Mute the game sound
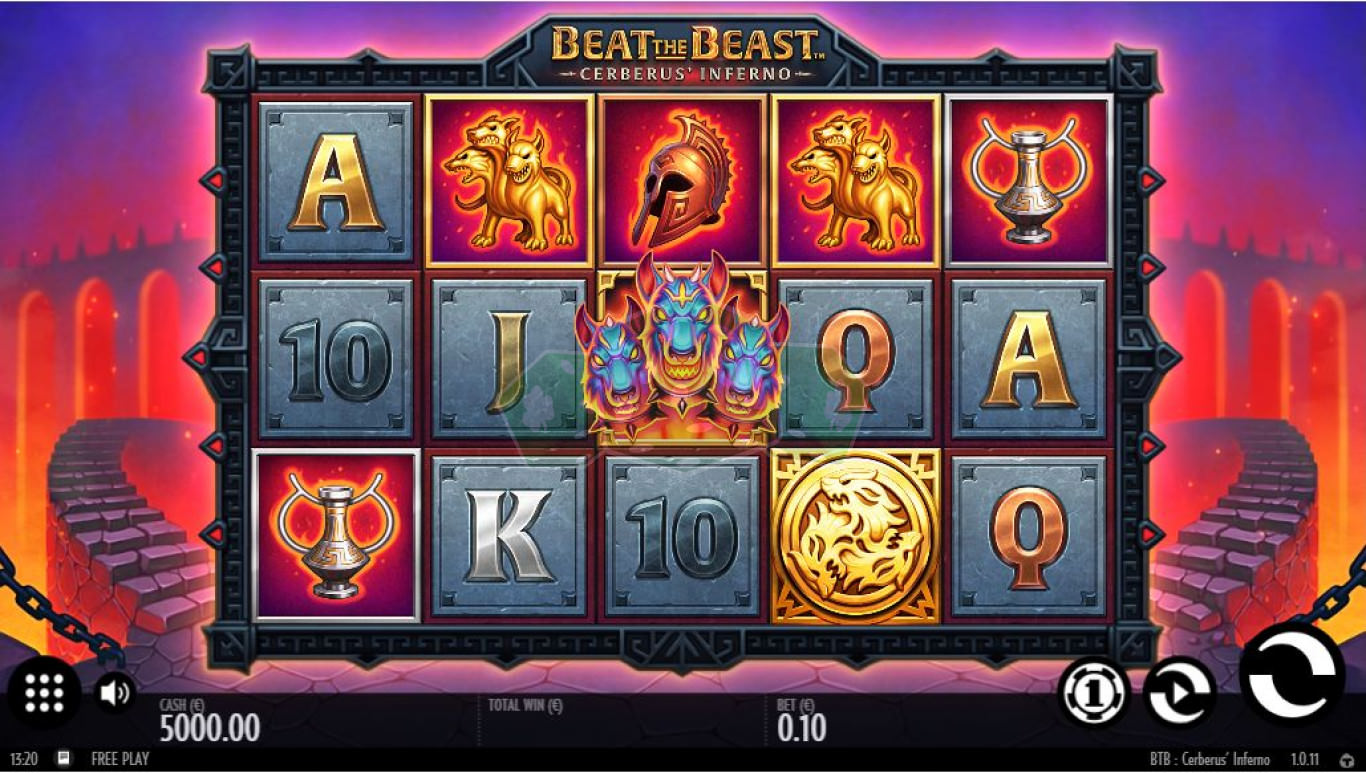Viewport: 1366px width, 773px height. (x=115, y=692)
